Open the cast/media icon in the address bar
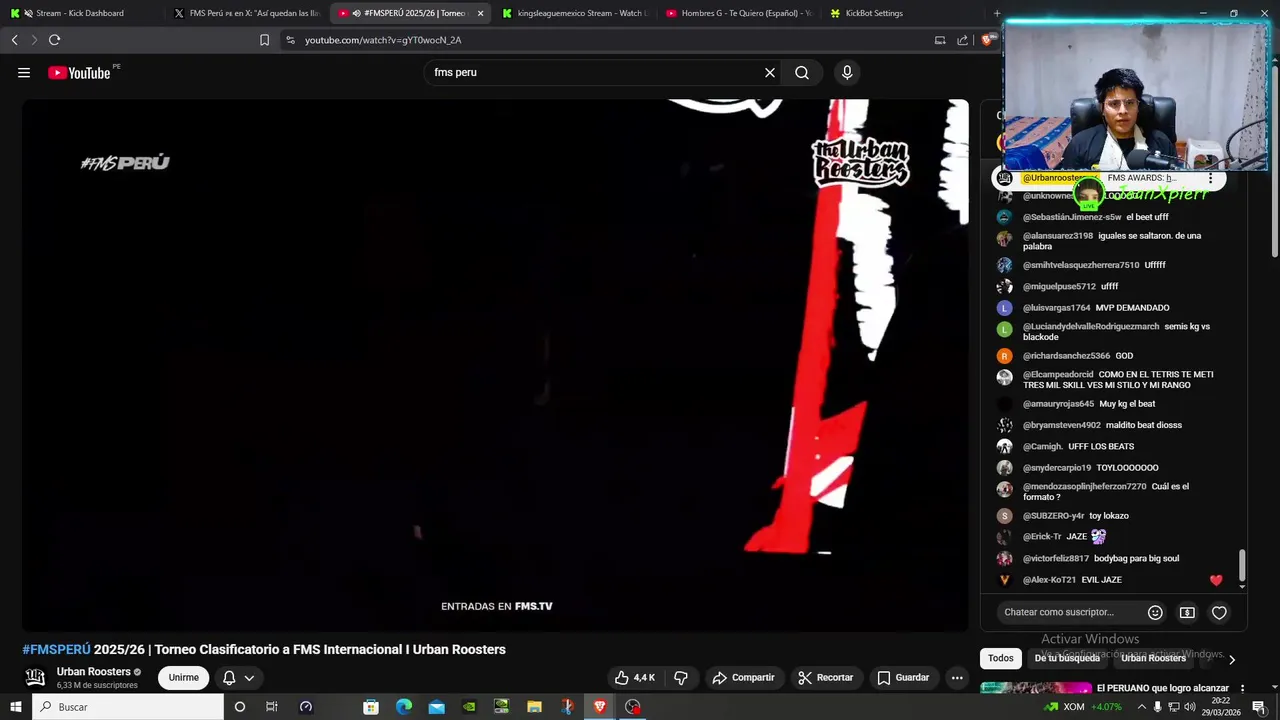1280x720 pixels. (940, 40)
